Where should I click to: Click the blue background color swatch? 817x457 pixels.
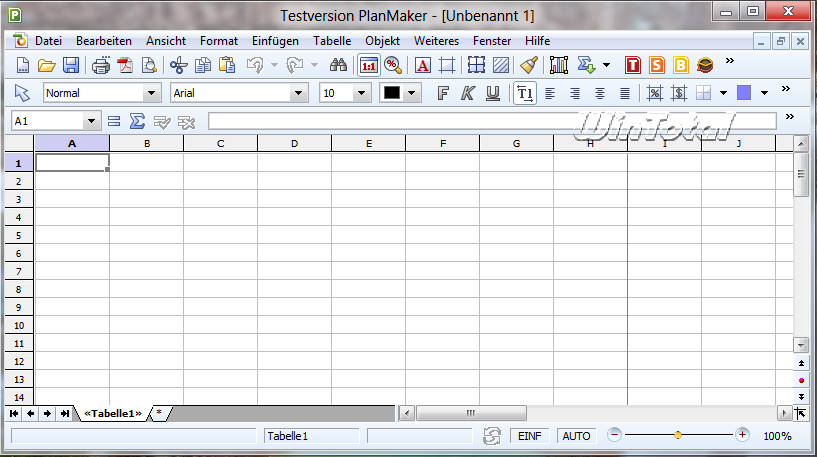click(744, 93)
